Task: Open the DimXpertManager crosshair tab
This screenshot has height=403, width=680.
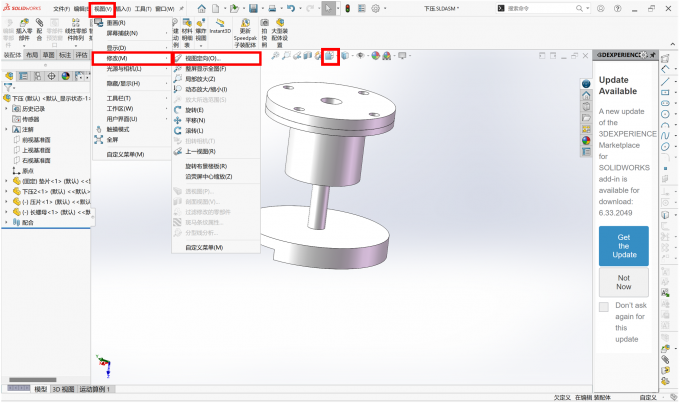Action: point(52,76)
